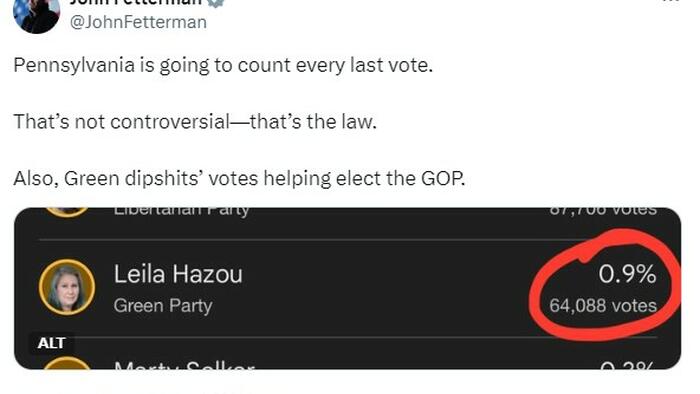Click the verified badge beside the name

pos(216,3)
